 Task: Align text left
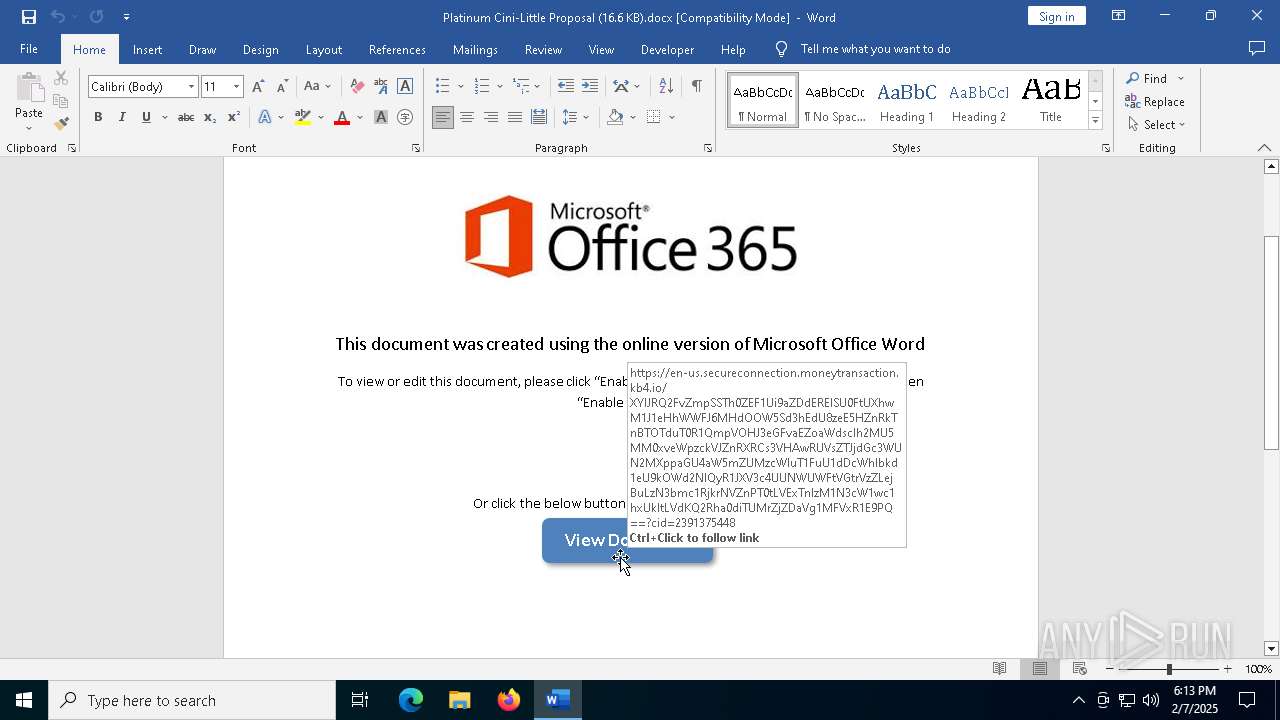coord(443,118)
